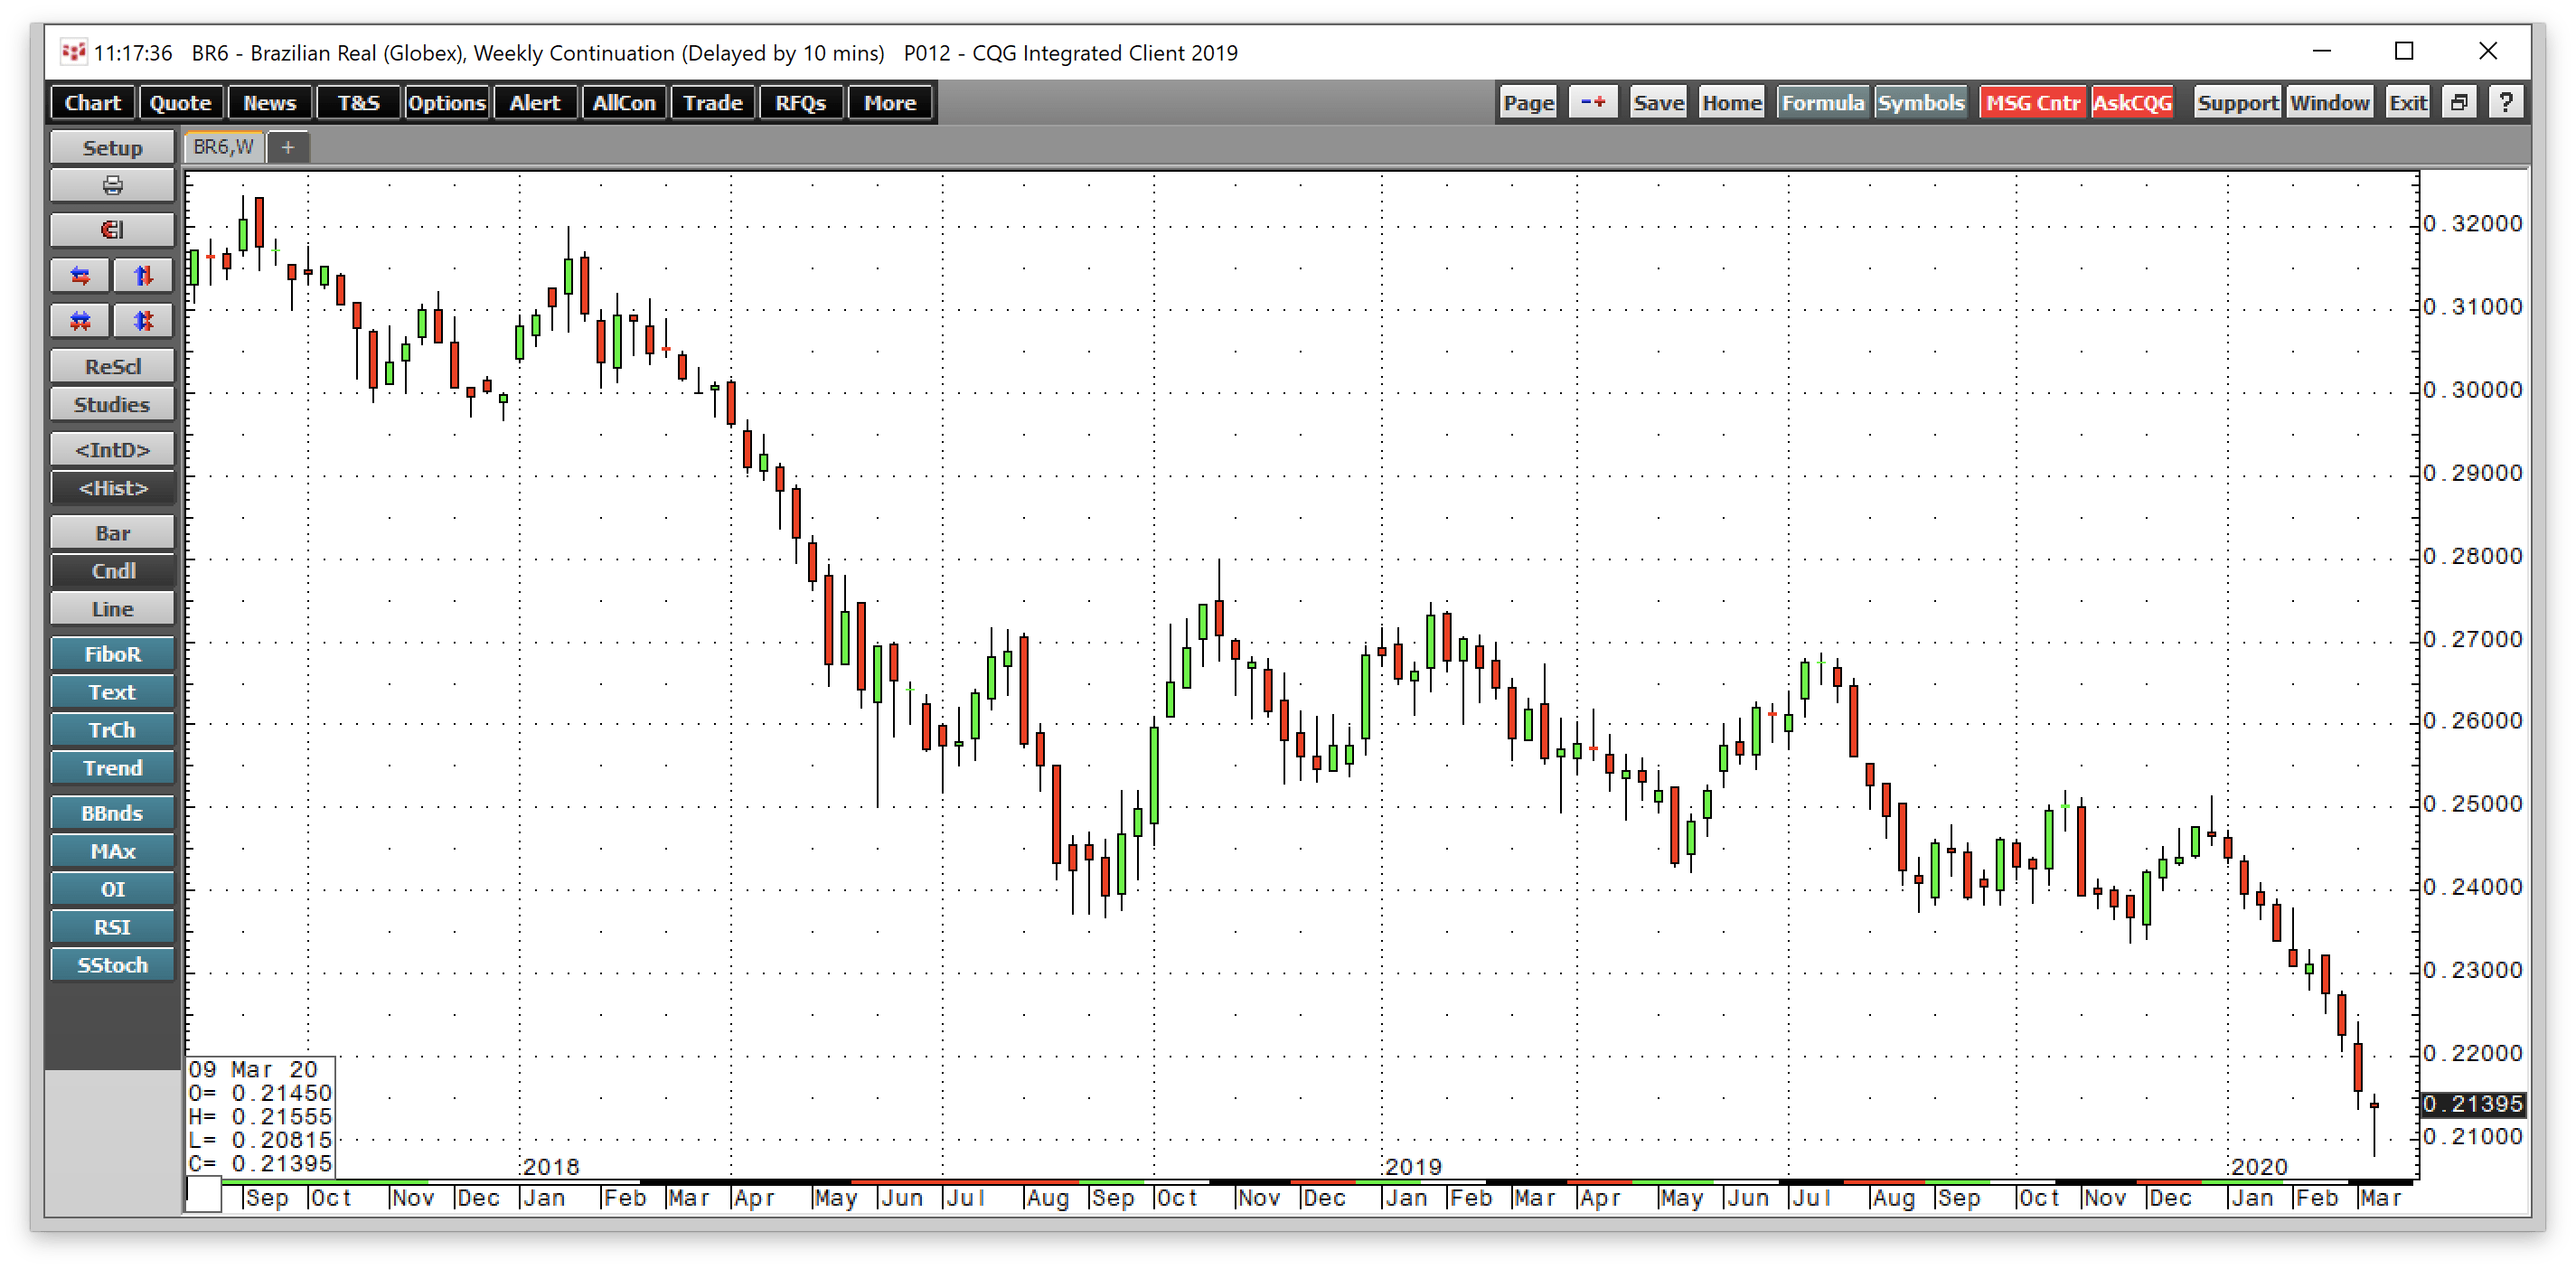Click the Home button
Image resolution: width=2576 pixels, height=1269 pixels.
coord(1732,103)
